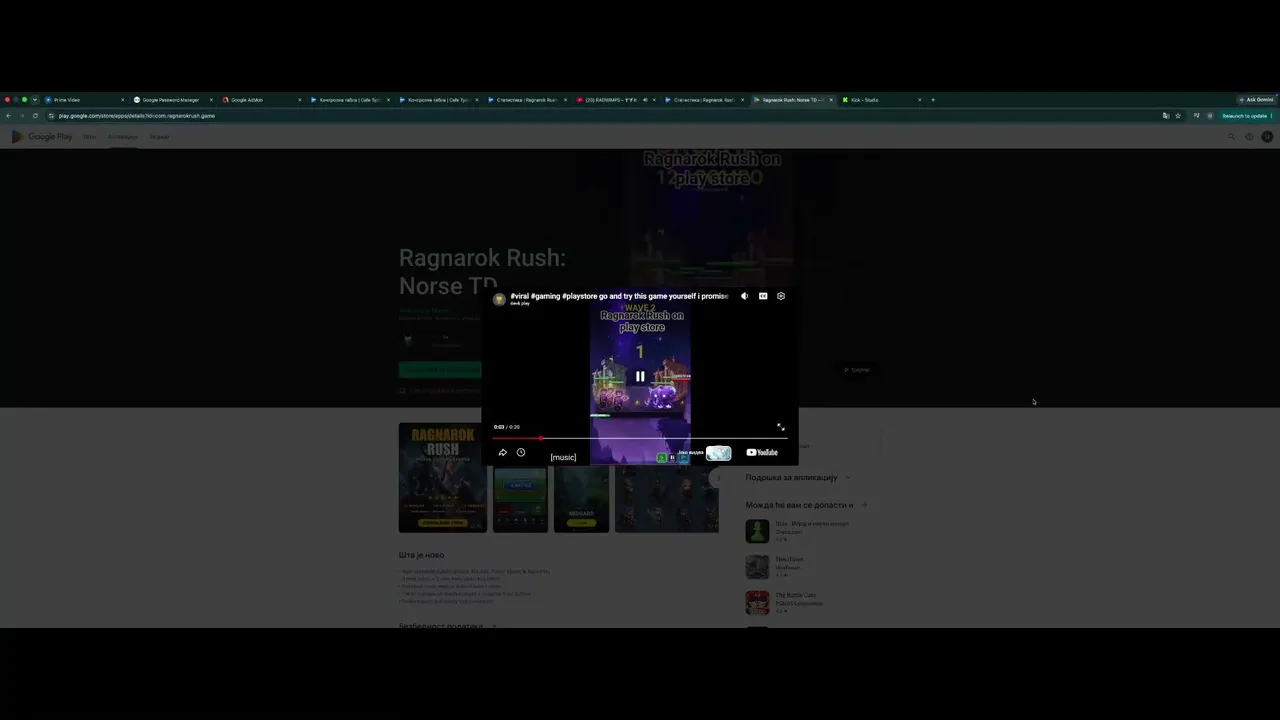Open the video title link #viral #gaming
1280x720 pixels.
[619, 296]
